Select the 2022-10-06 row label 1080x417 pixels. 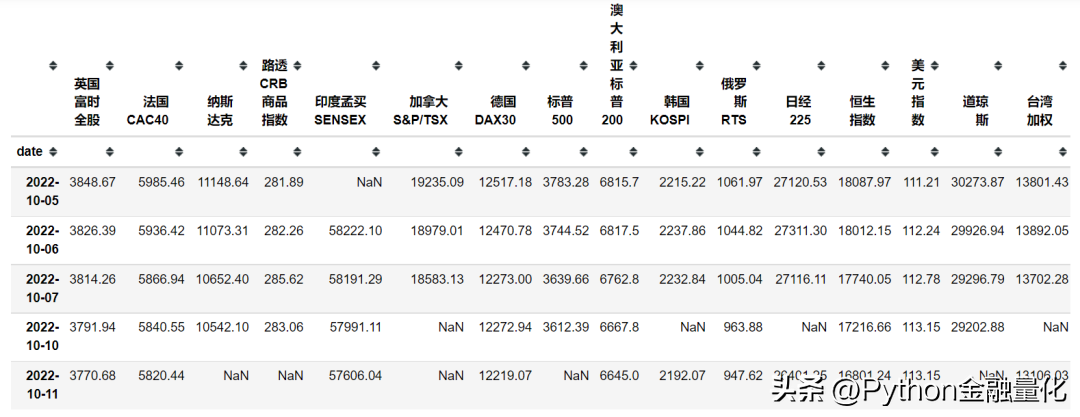pos(43,241)
